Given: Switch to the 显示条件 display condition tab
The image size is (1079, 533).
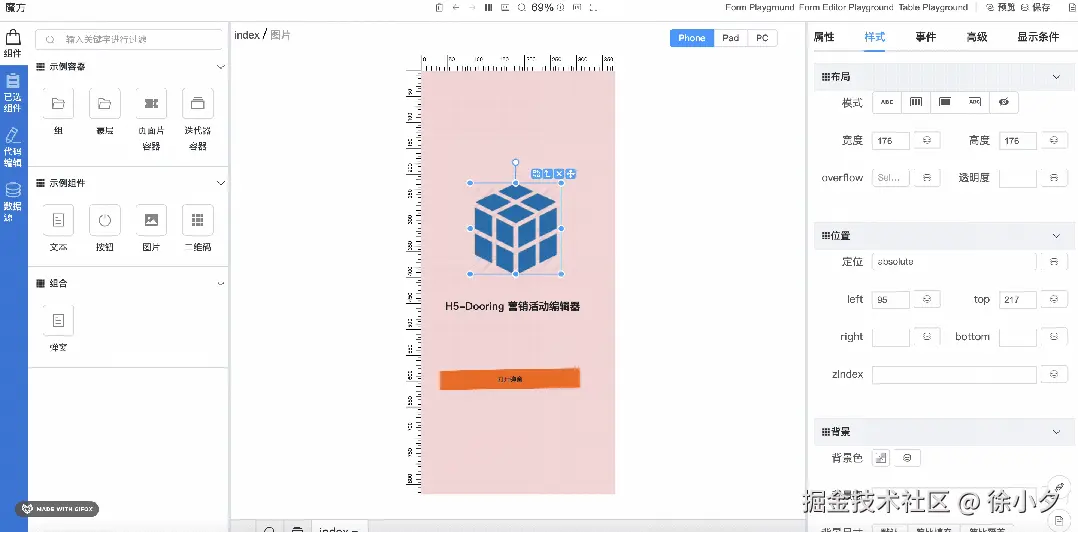Looking at the screenshot, I should 1038,37.
